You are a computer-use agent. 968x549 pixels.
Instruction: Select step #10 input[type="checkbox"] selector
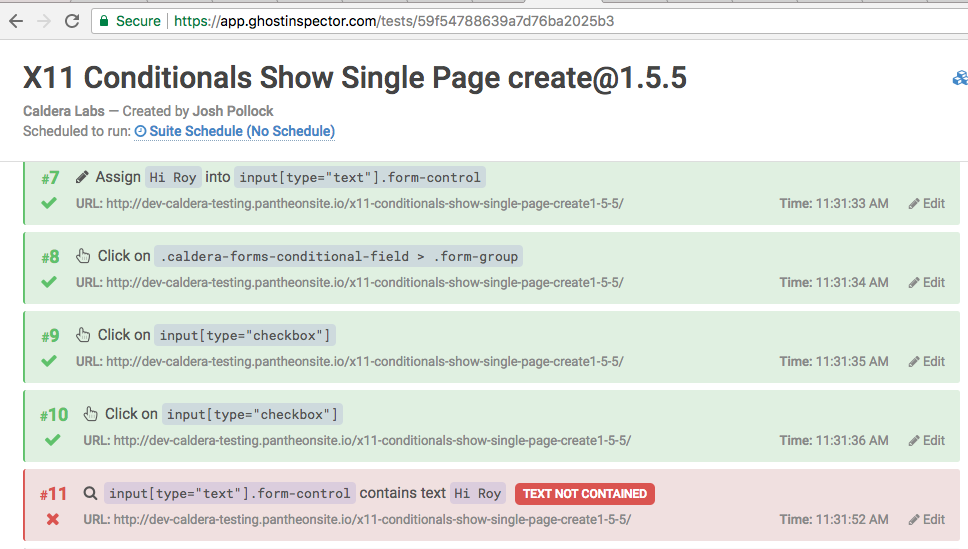(x=252, y=414)
